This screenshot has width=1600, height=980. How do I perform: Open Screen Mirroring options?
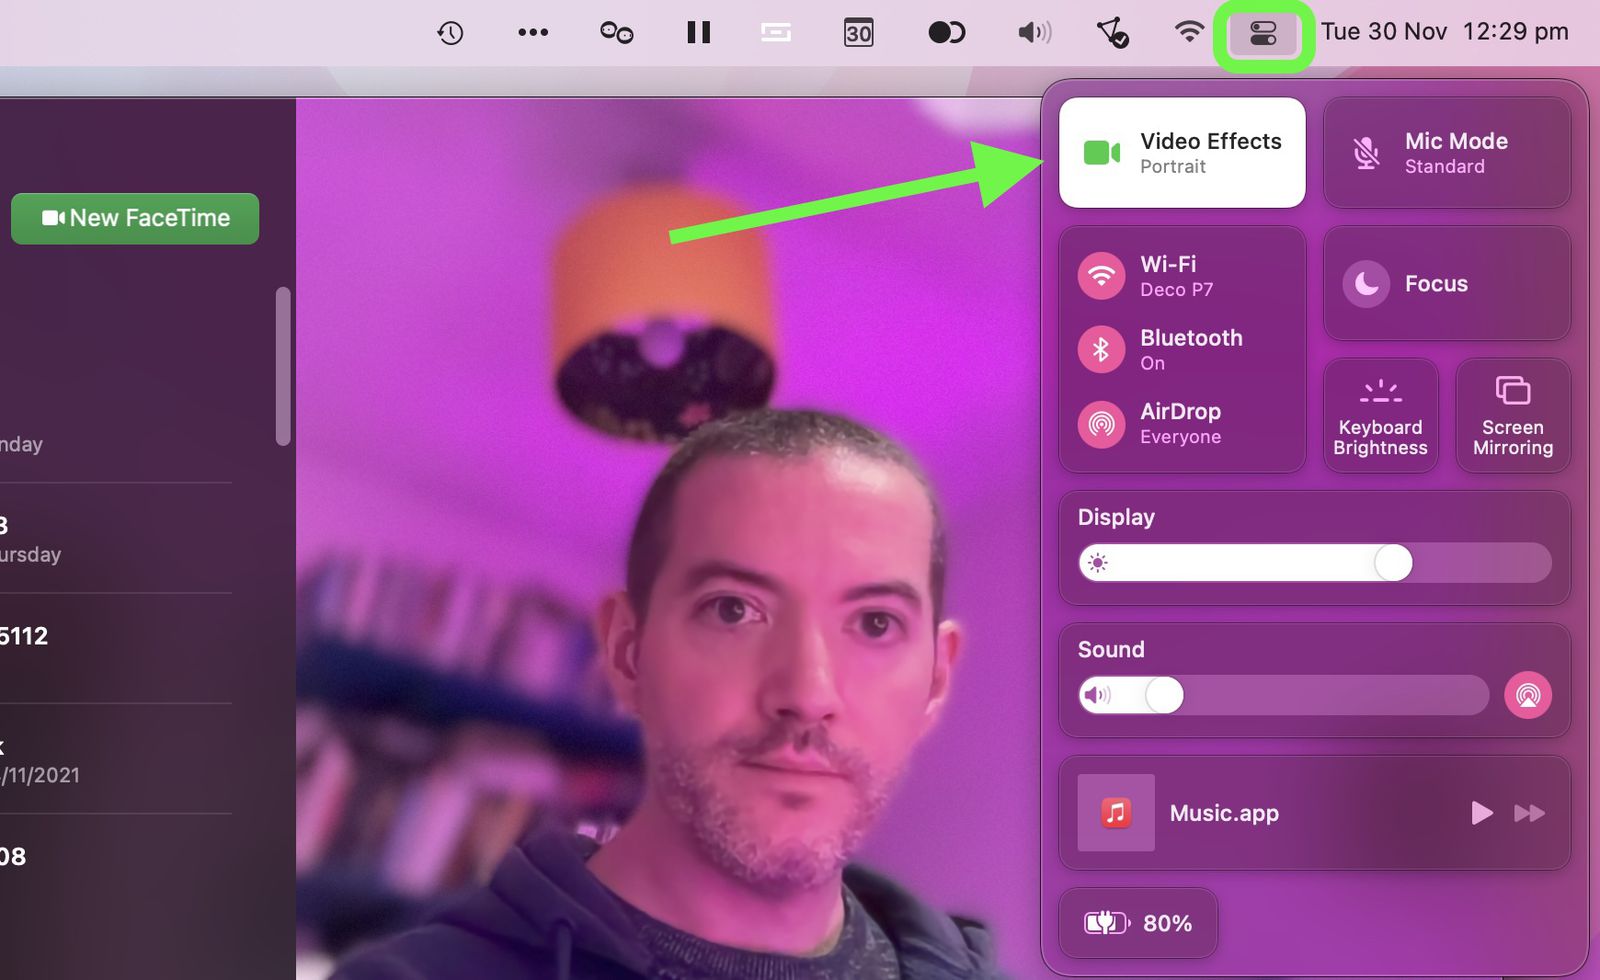(1513, 415)
